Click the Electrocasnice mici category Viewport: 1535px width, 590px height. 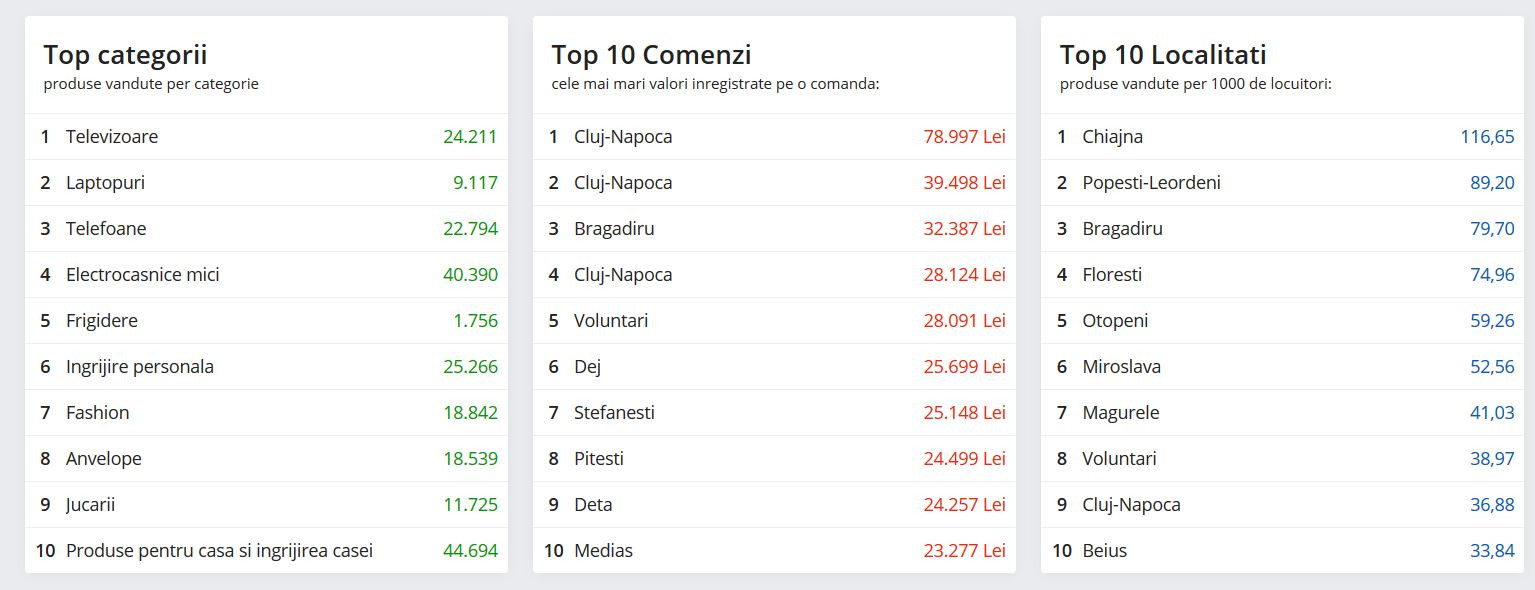click(142, 275)
